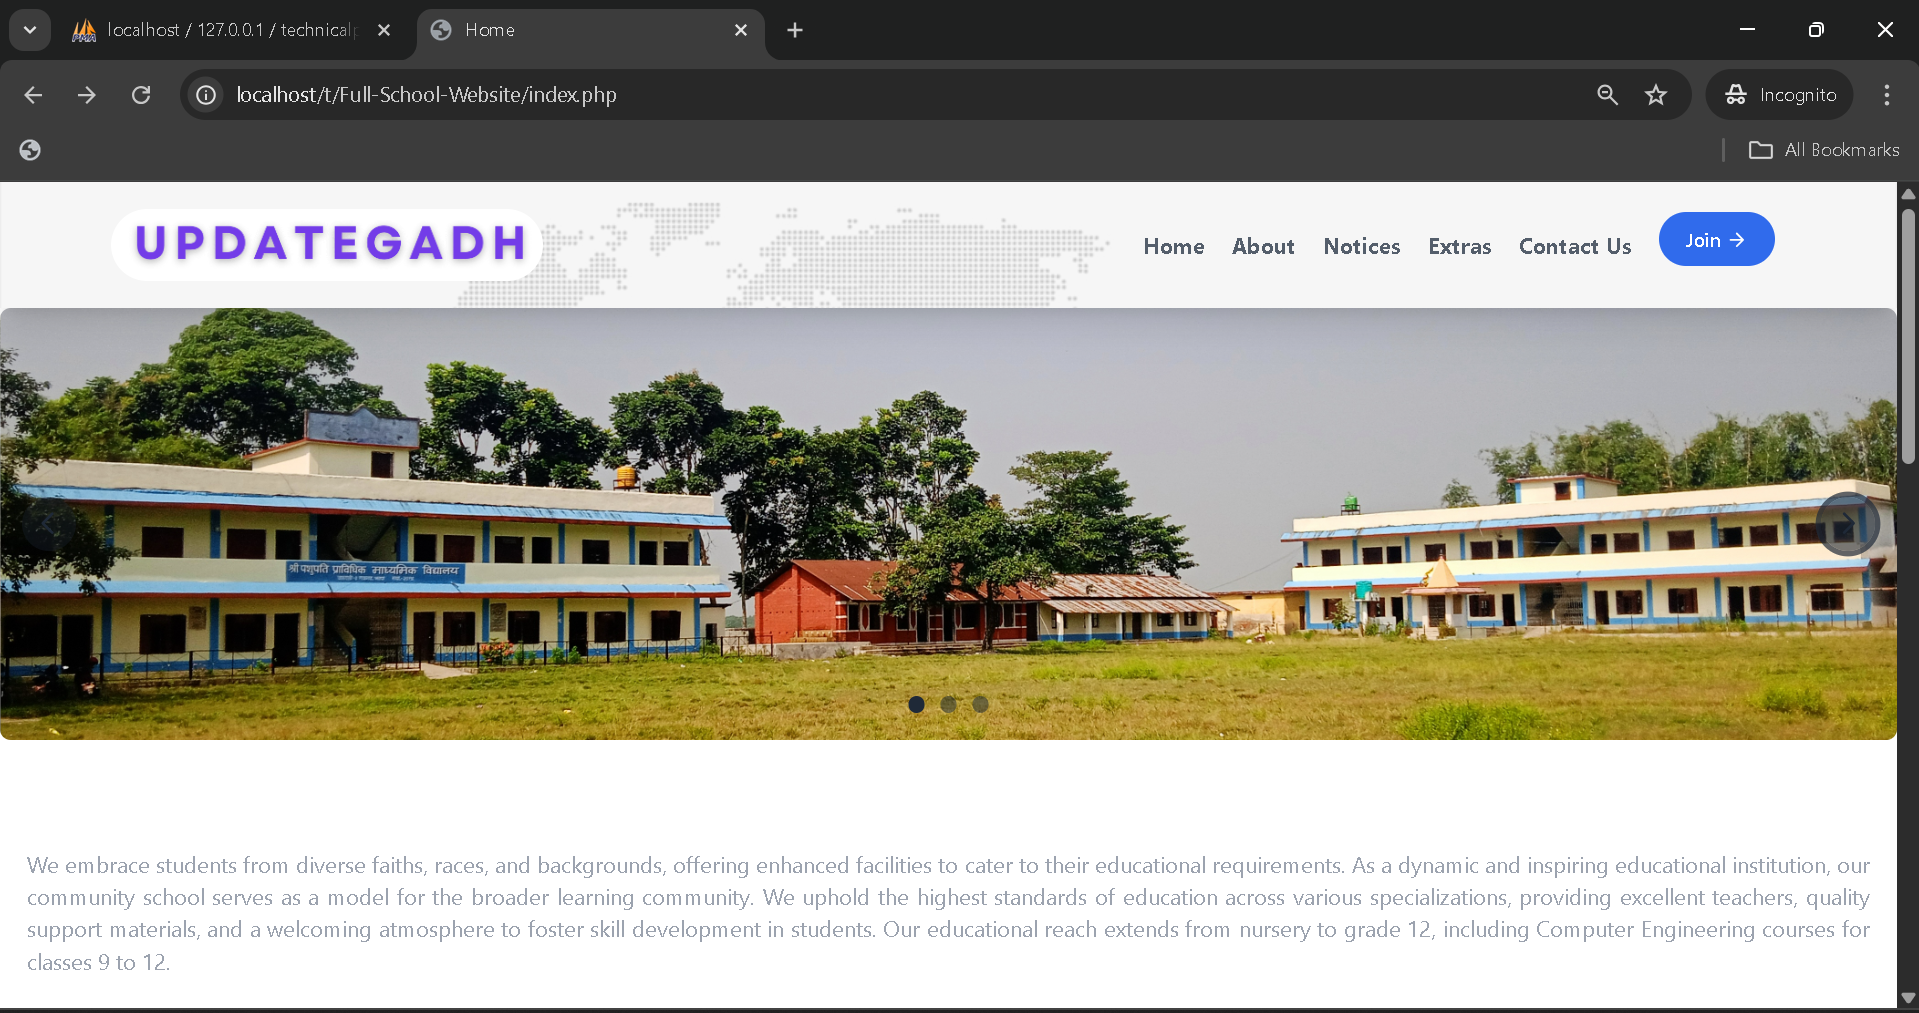Click the globe bookmark icon in bookmarks bar

[x=30, y=150]
